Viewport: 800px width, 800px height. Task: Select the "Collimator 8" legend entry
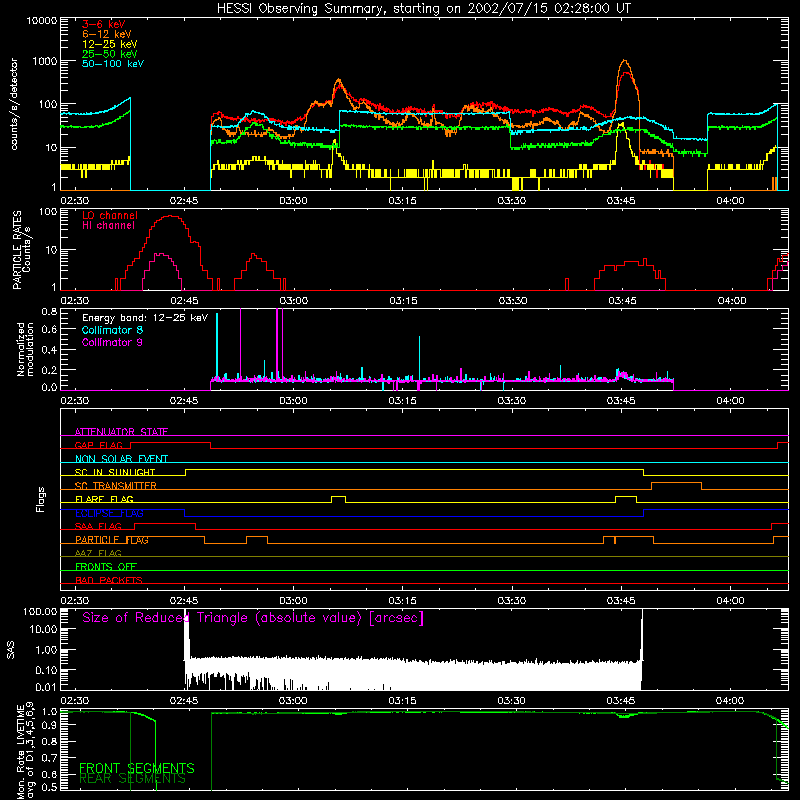pos(112,330)
